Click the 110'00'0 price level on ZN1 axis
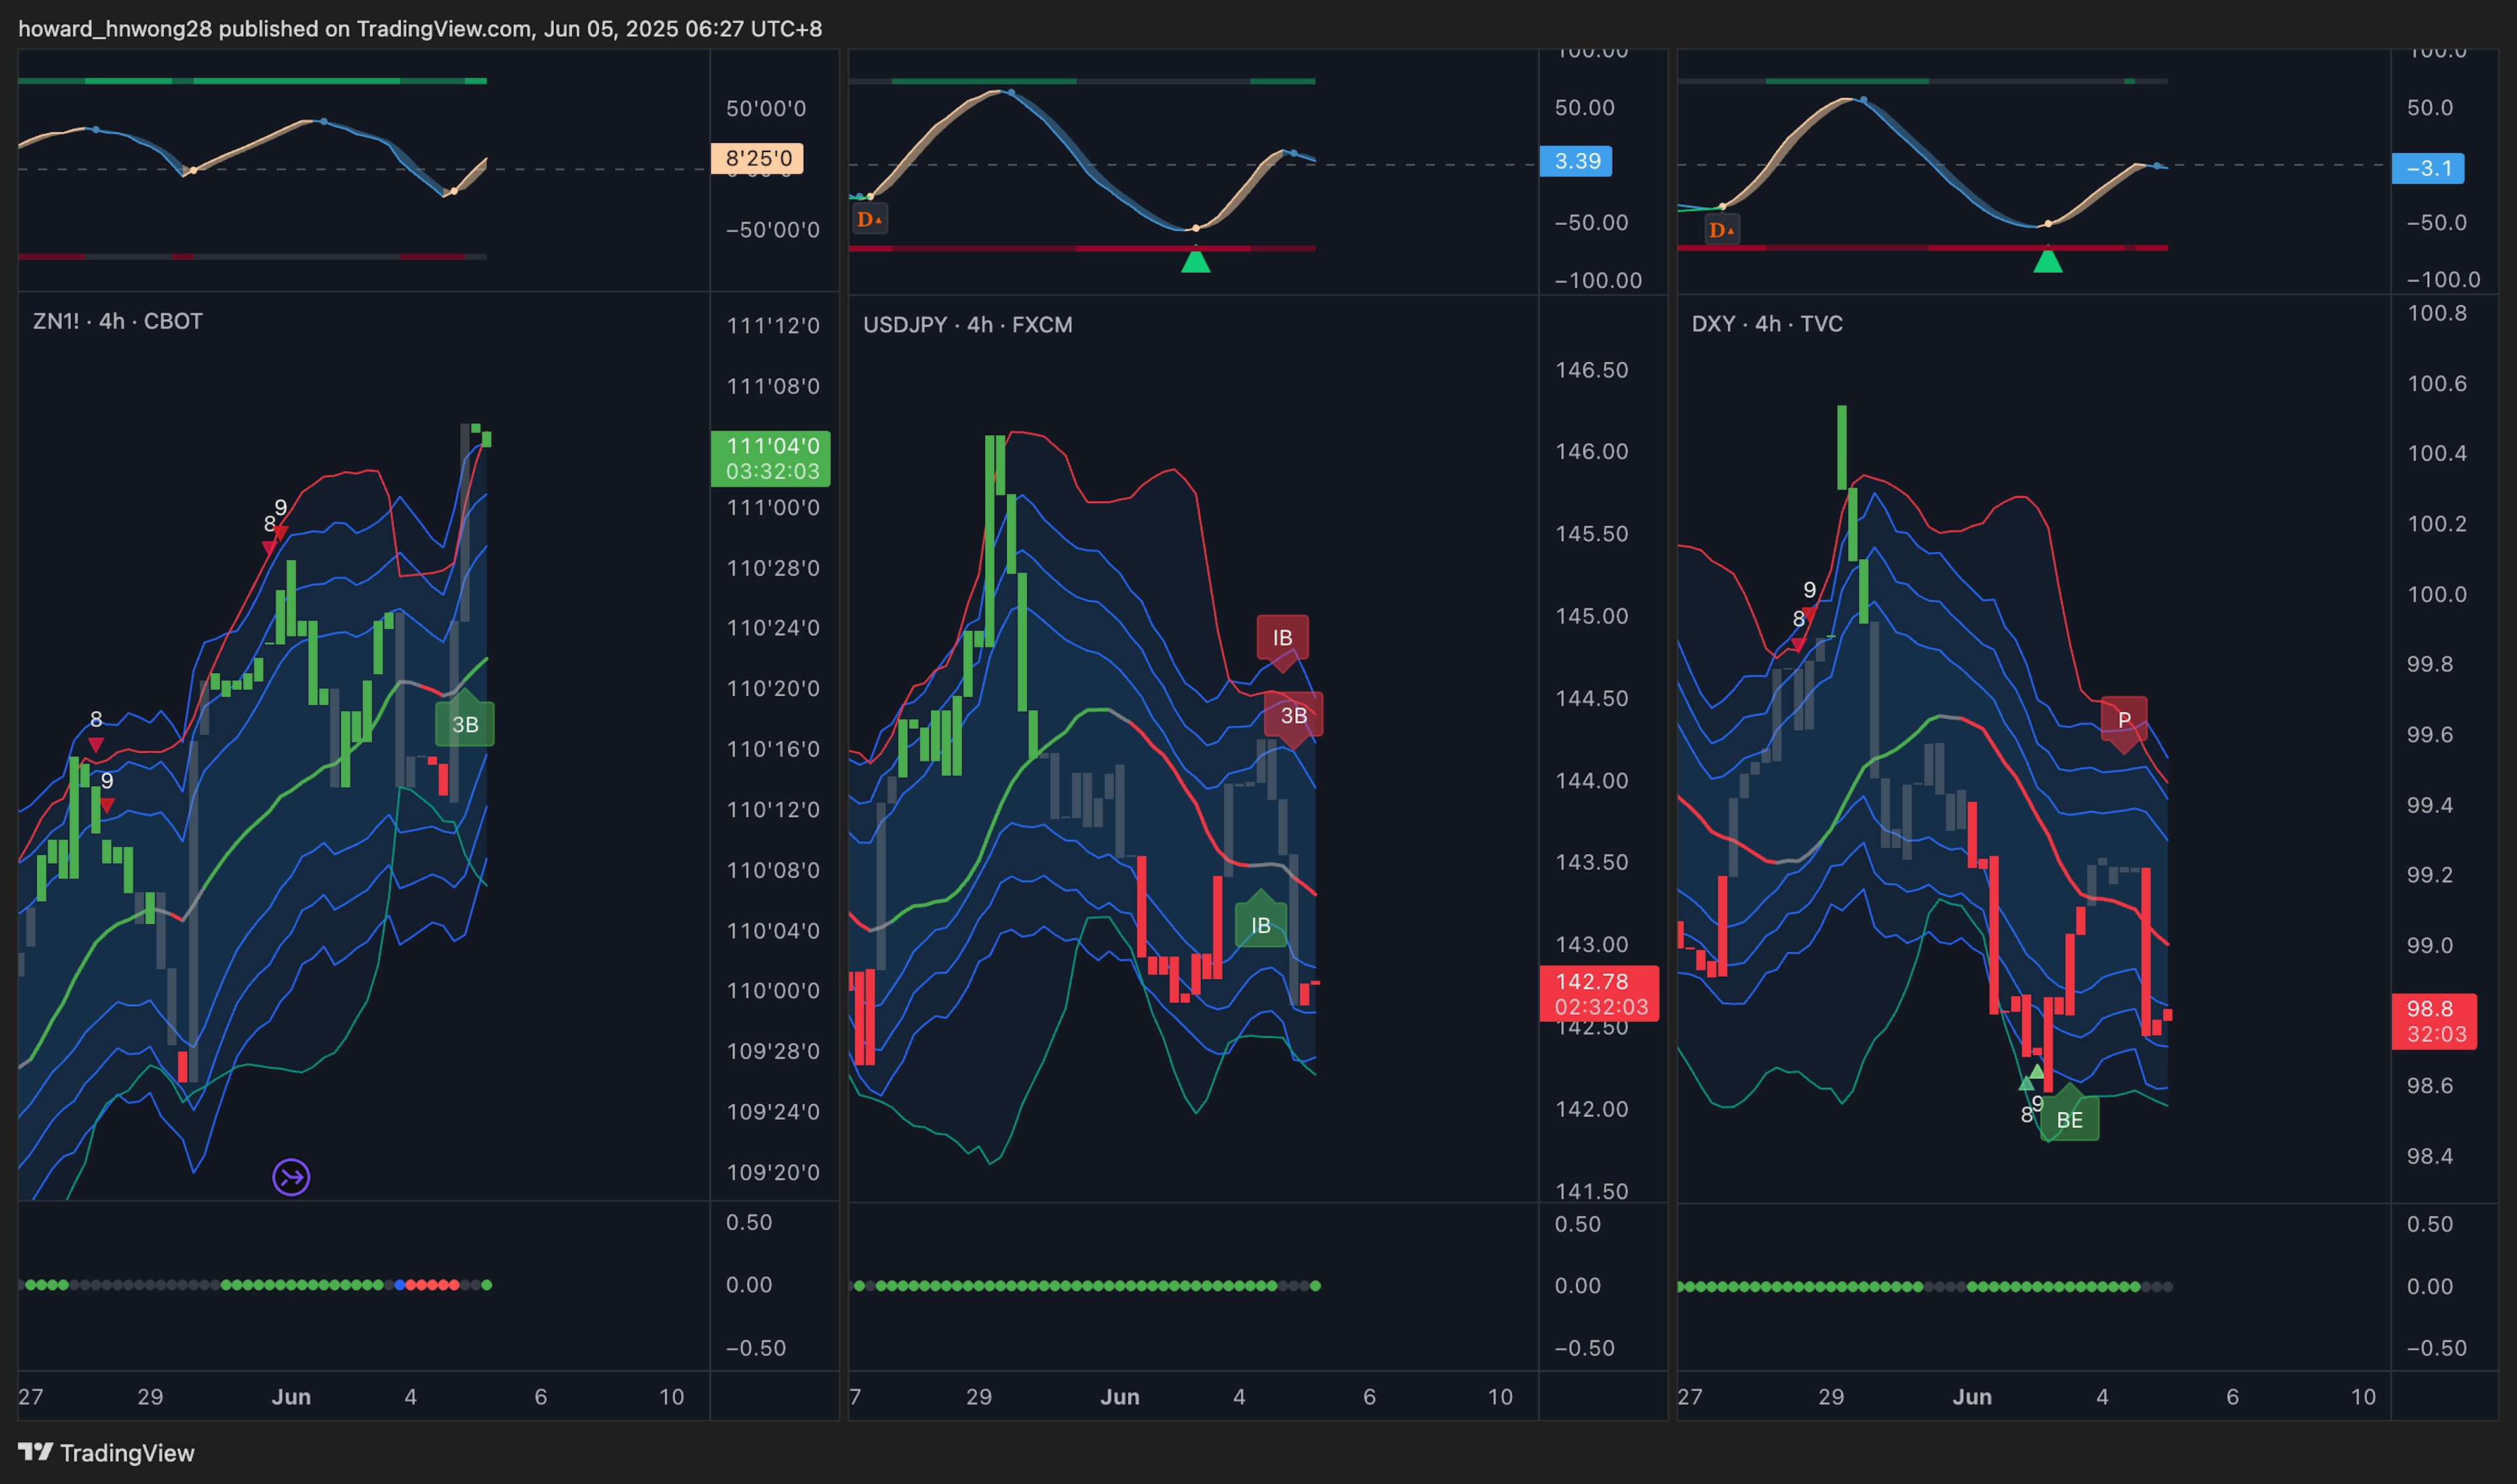 tap(772, 990)
